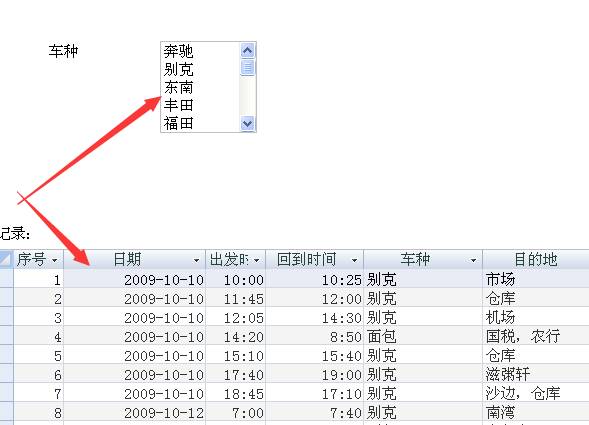Click the 目的地 column header
Screen dimensions: 589x425
[536, 259]
